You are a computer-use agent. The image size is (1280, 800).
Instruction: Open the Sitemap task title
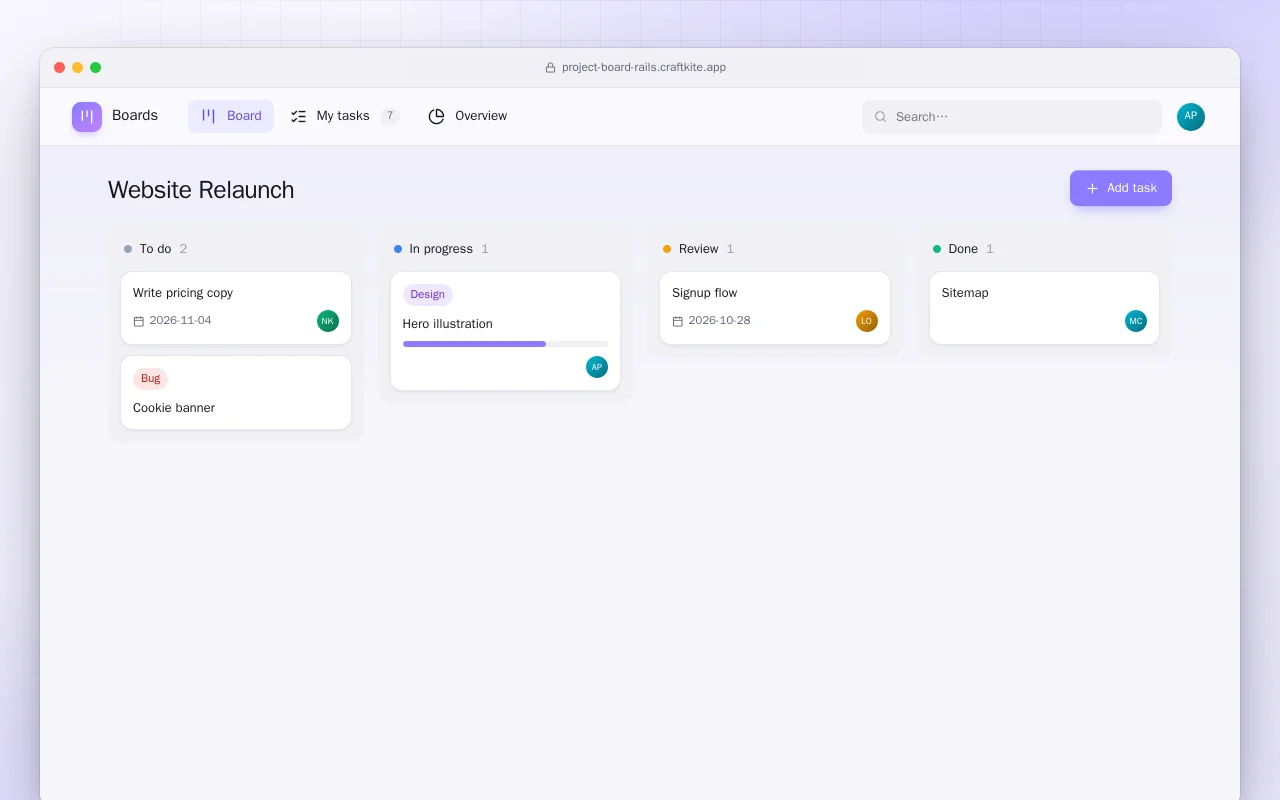[x=965, y=293]
